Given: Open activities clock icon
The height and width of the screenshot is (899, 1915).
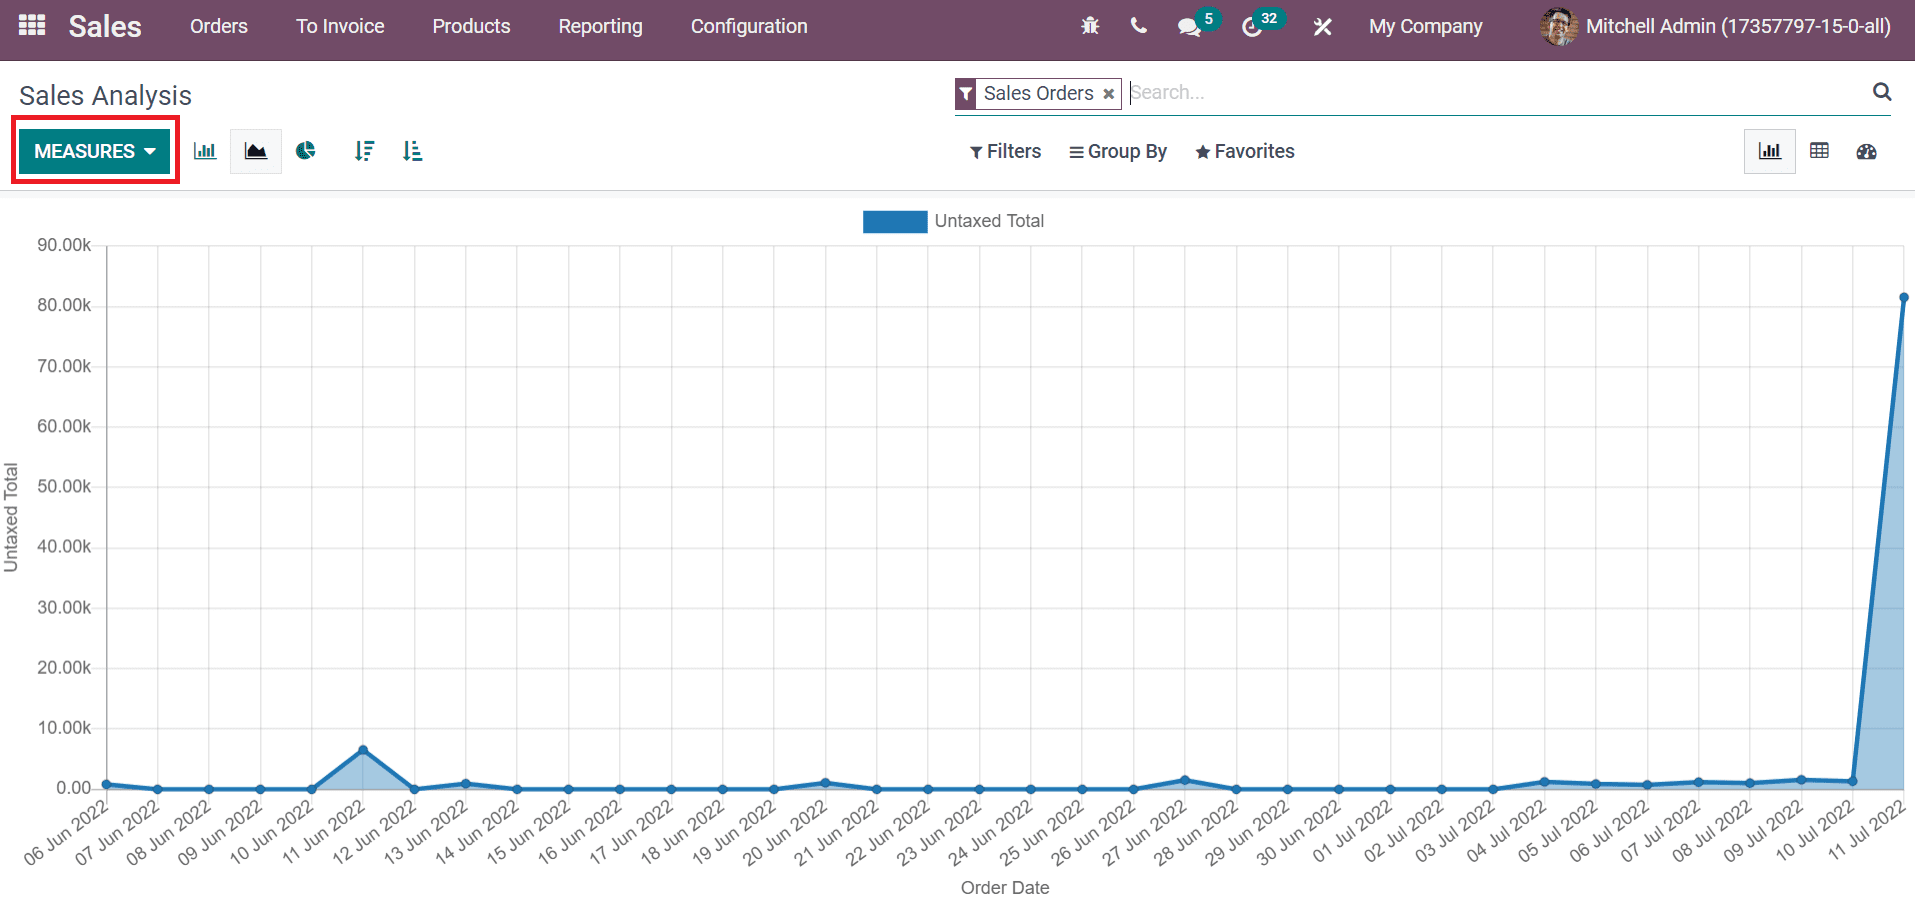Looking at the screenshot, I should (1251, 27).
